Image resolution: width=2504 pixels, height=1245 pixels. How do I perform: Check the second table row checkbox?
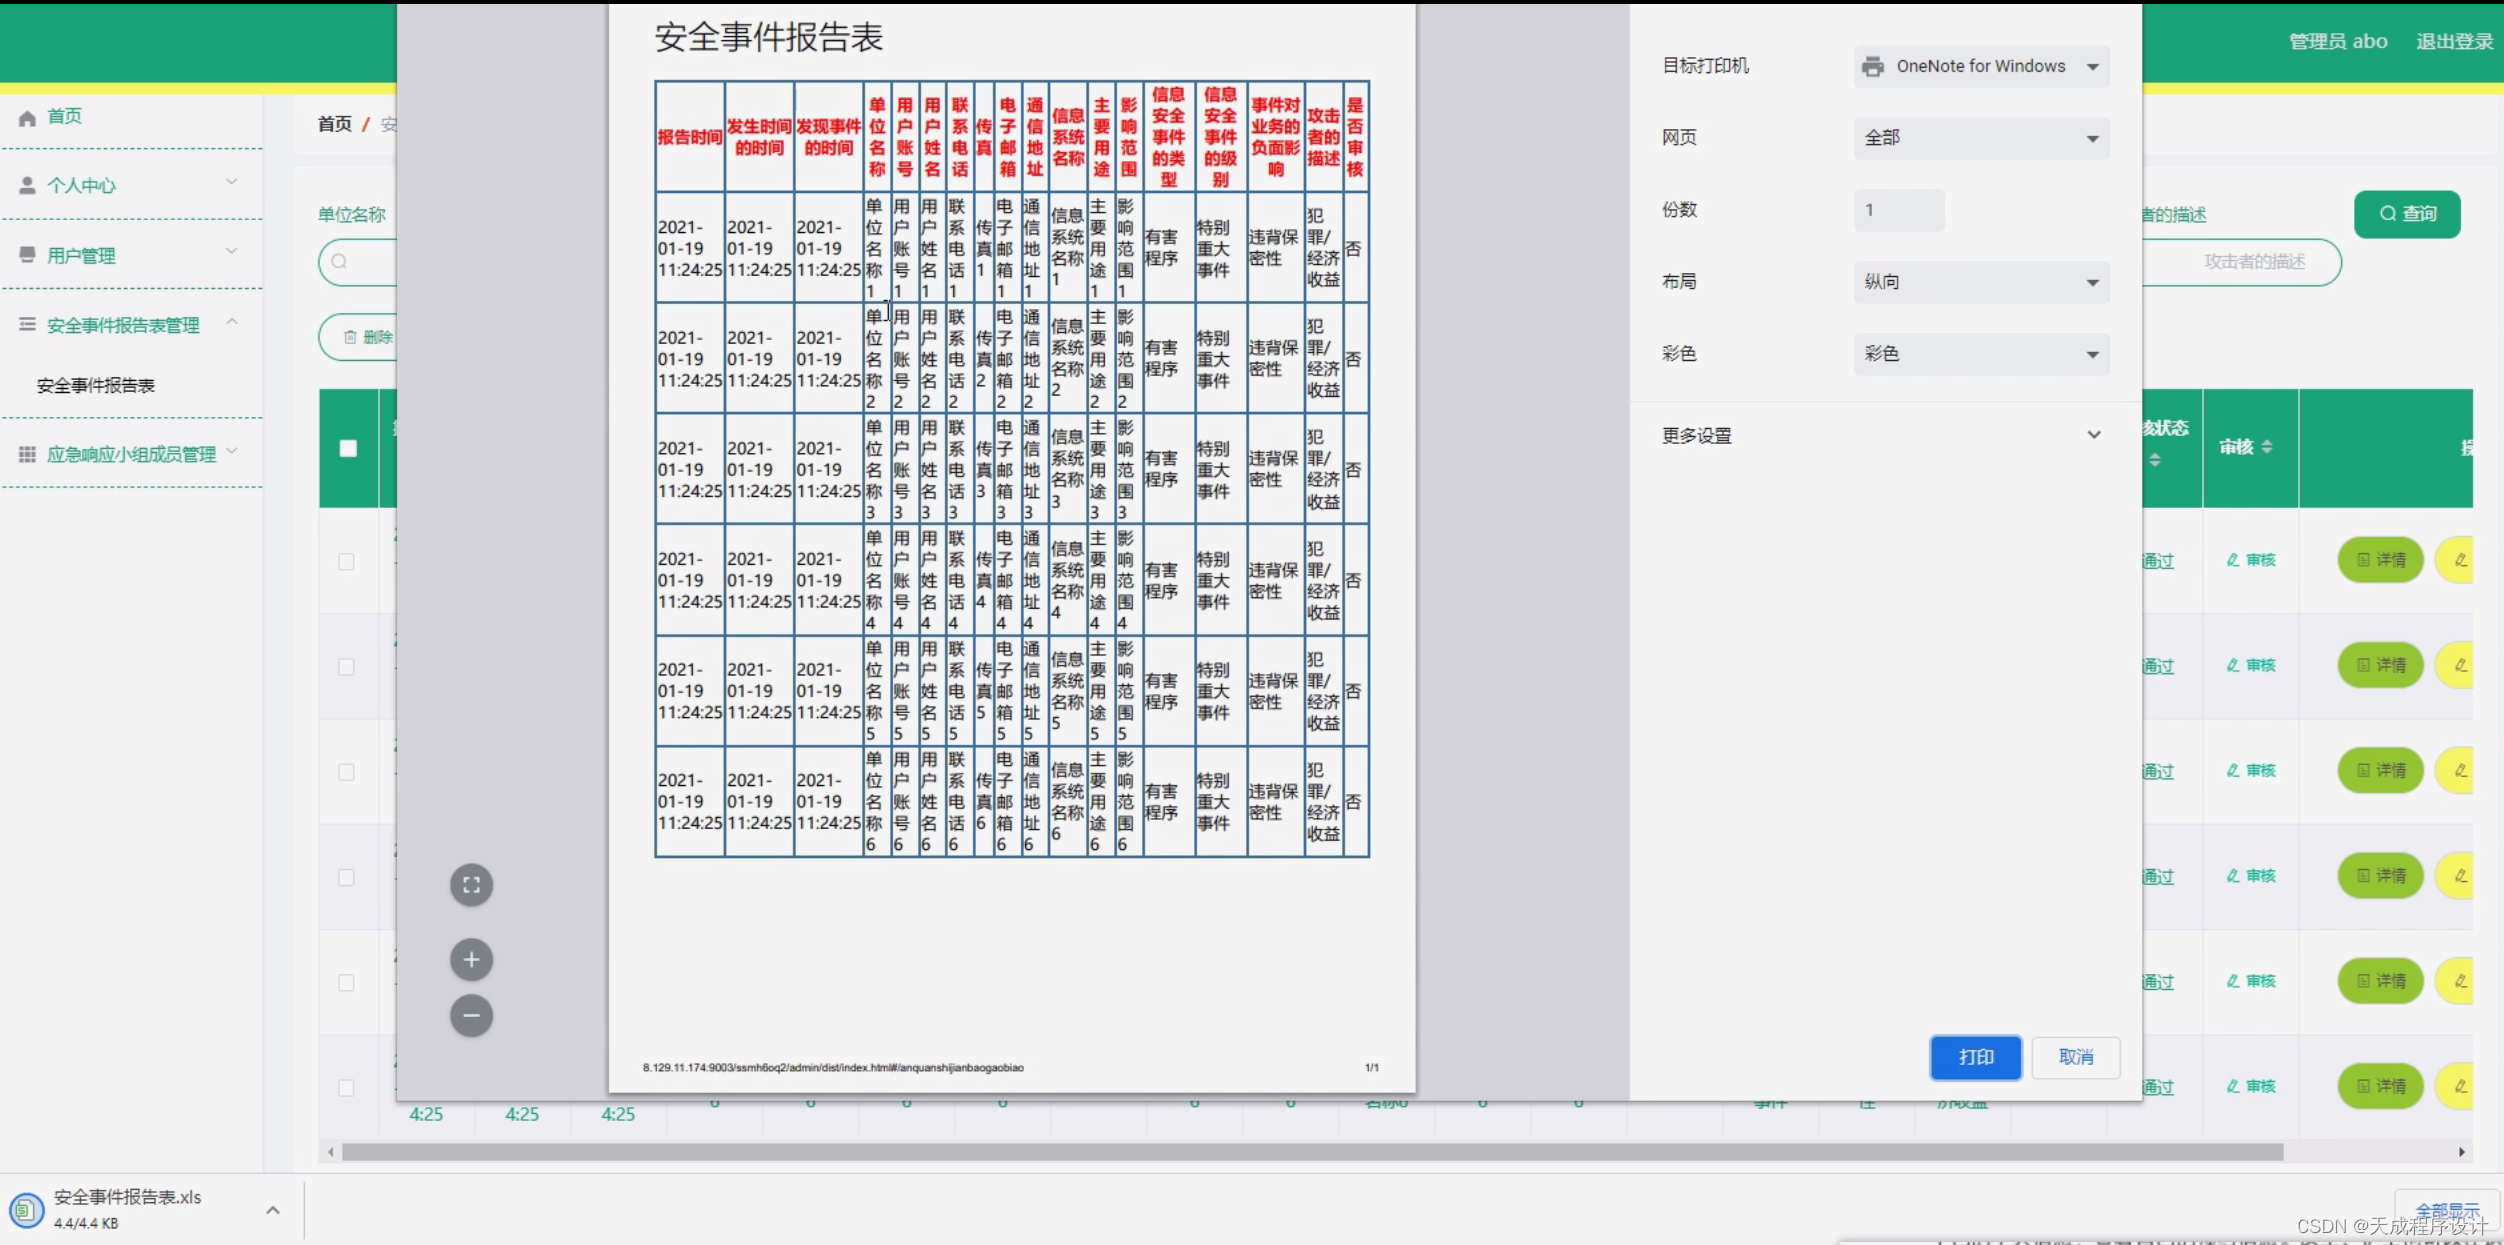[x=346, y=667]
